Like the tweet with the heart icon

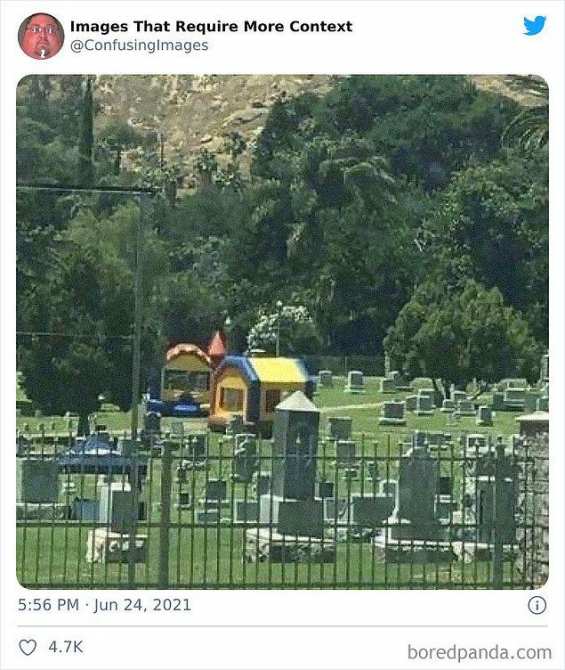[x=28, y=647]
